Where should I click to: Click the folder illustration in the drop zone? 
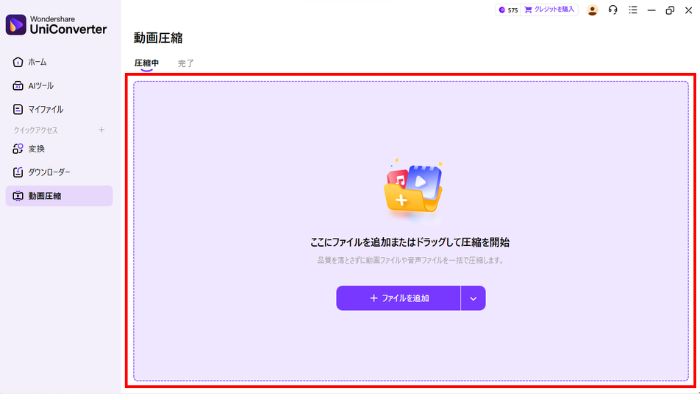pos(413,188)
